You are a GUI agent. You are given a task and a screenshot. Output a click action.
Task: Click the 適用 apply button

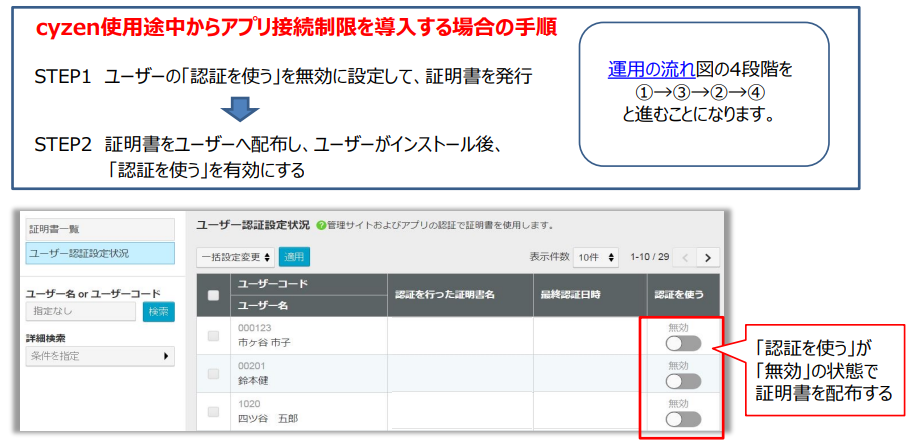(294, 257)
